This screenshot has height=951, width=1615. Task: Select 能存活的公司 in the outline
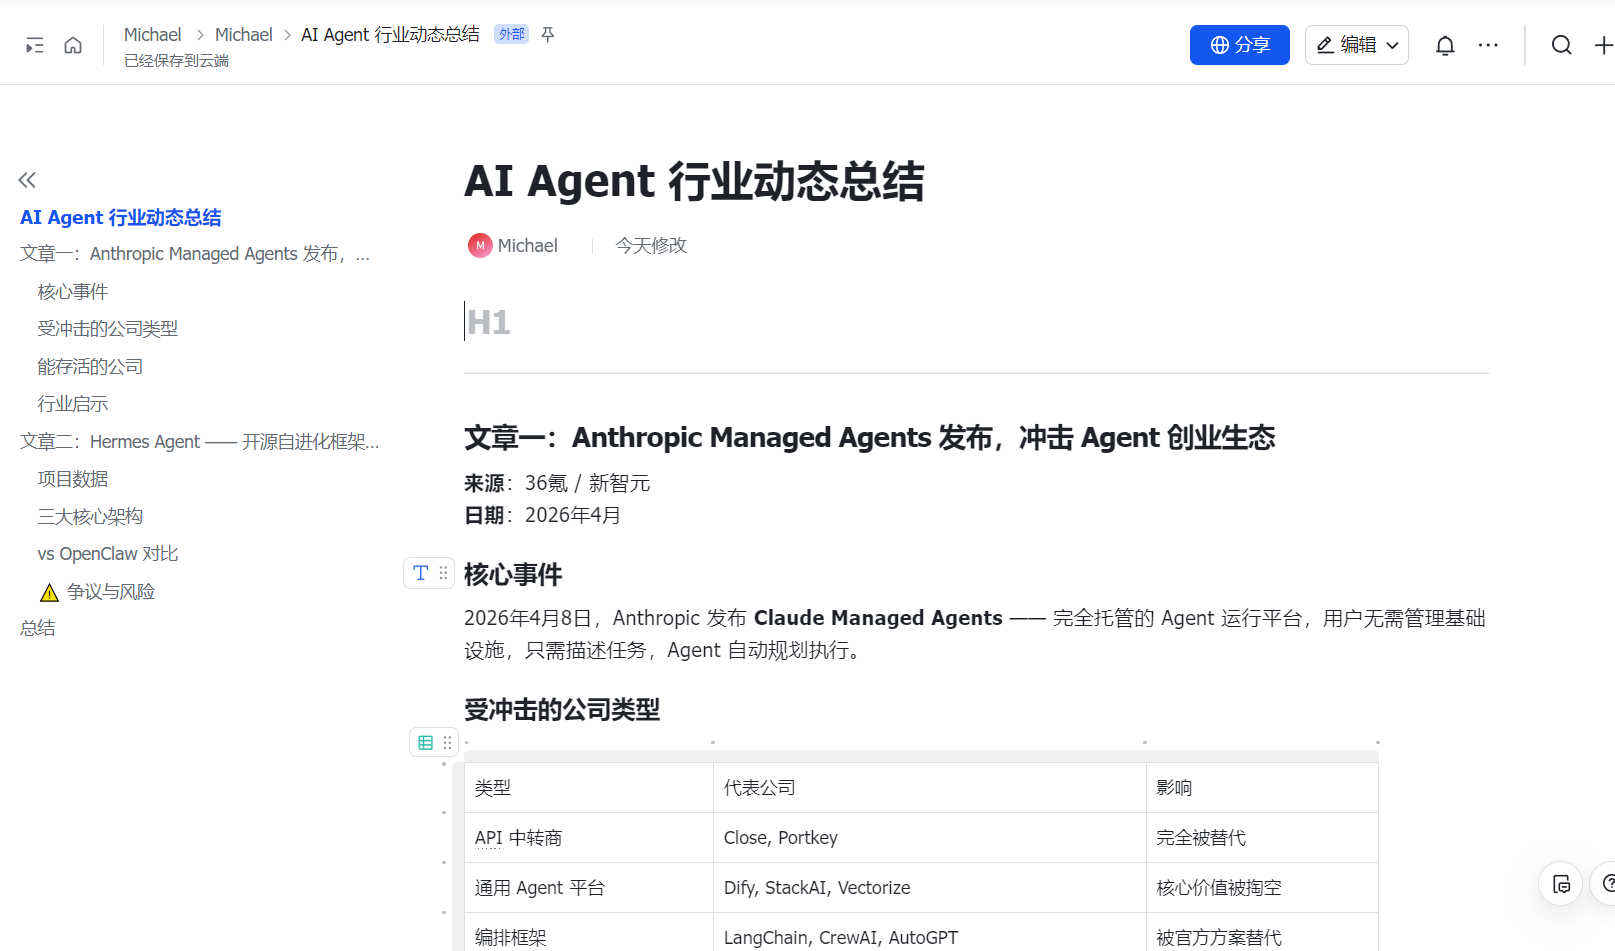point(90,367)
